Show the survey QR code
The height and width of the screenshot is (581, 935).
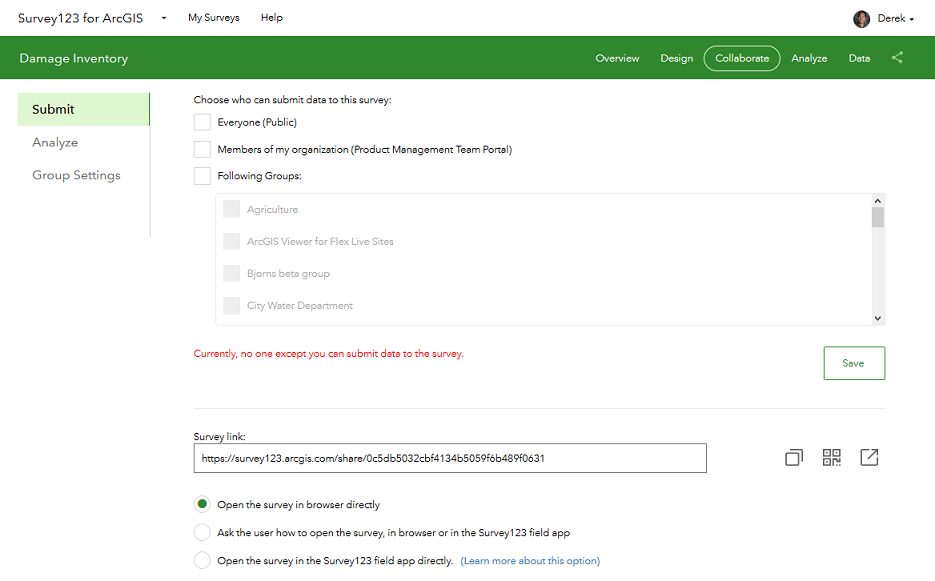tap(831, 458)
